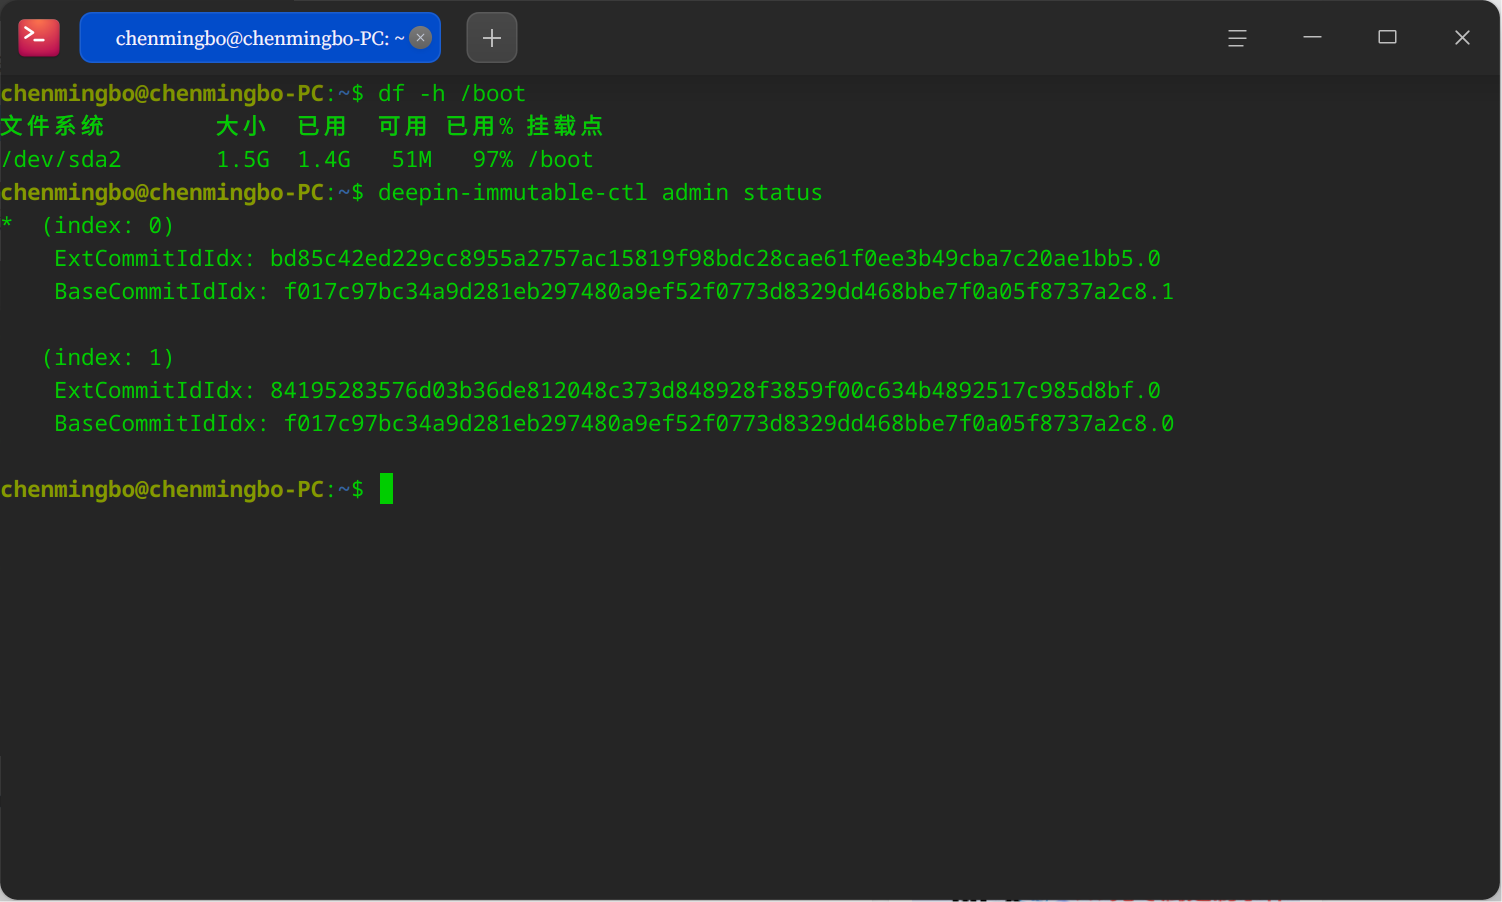Close the terminal window

point(1462,38)
